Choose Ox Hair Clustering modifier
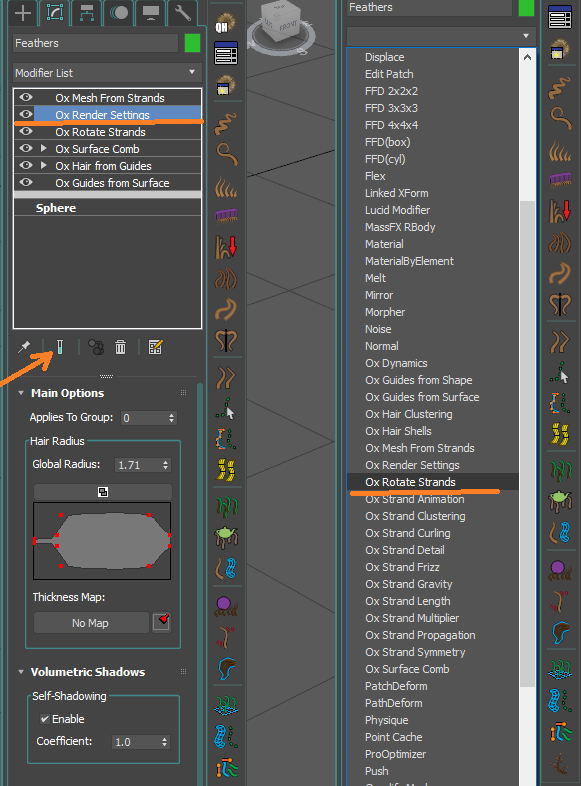581x786 pixels. coord(409,414)
